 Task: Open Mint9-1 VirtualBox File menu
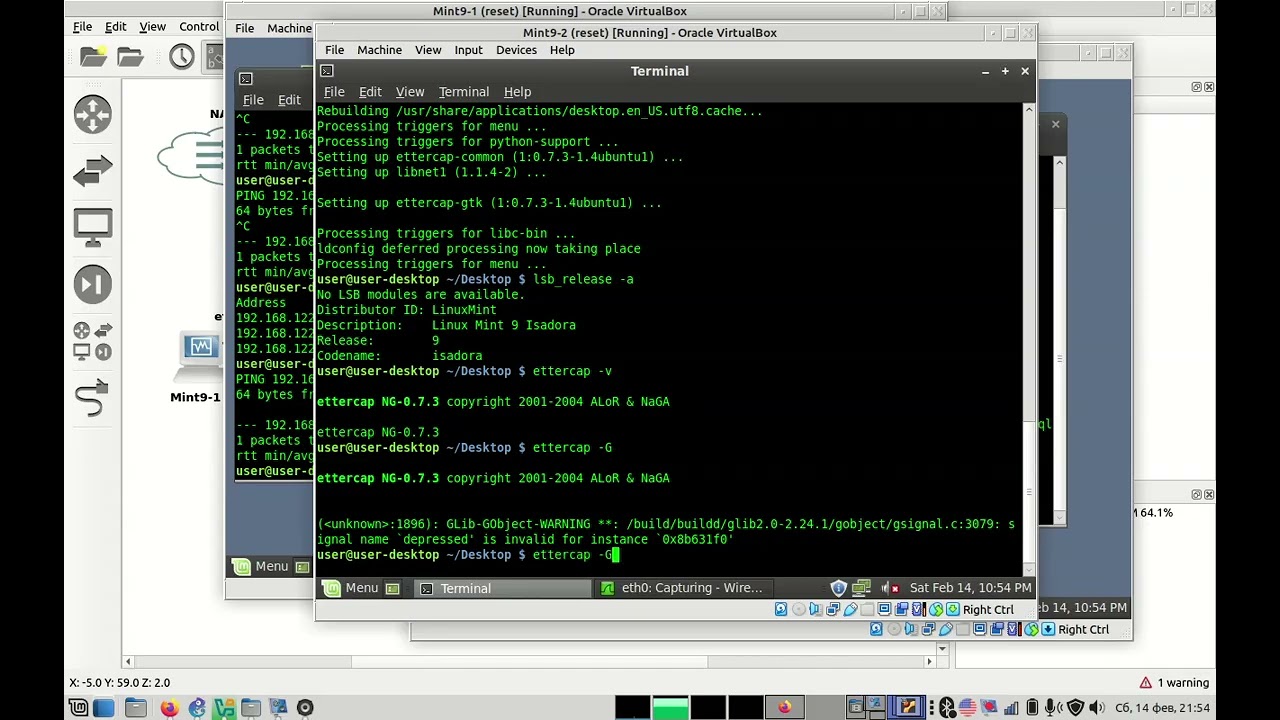[244, 28]
